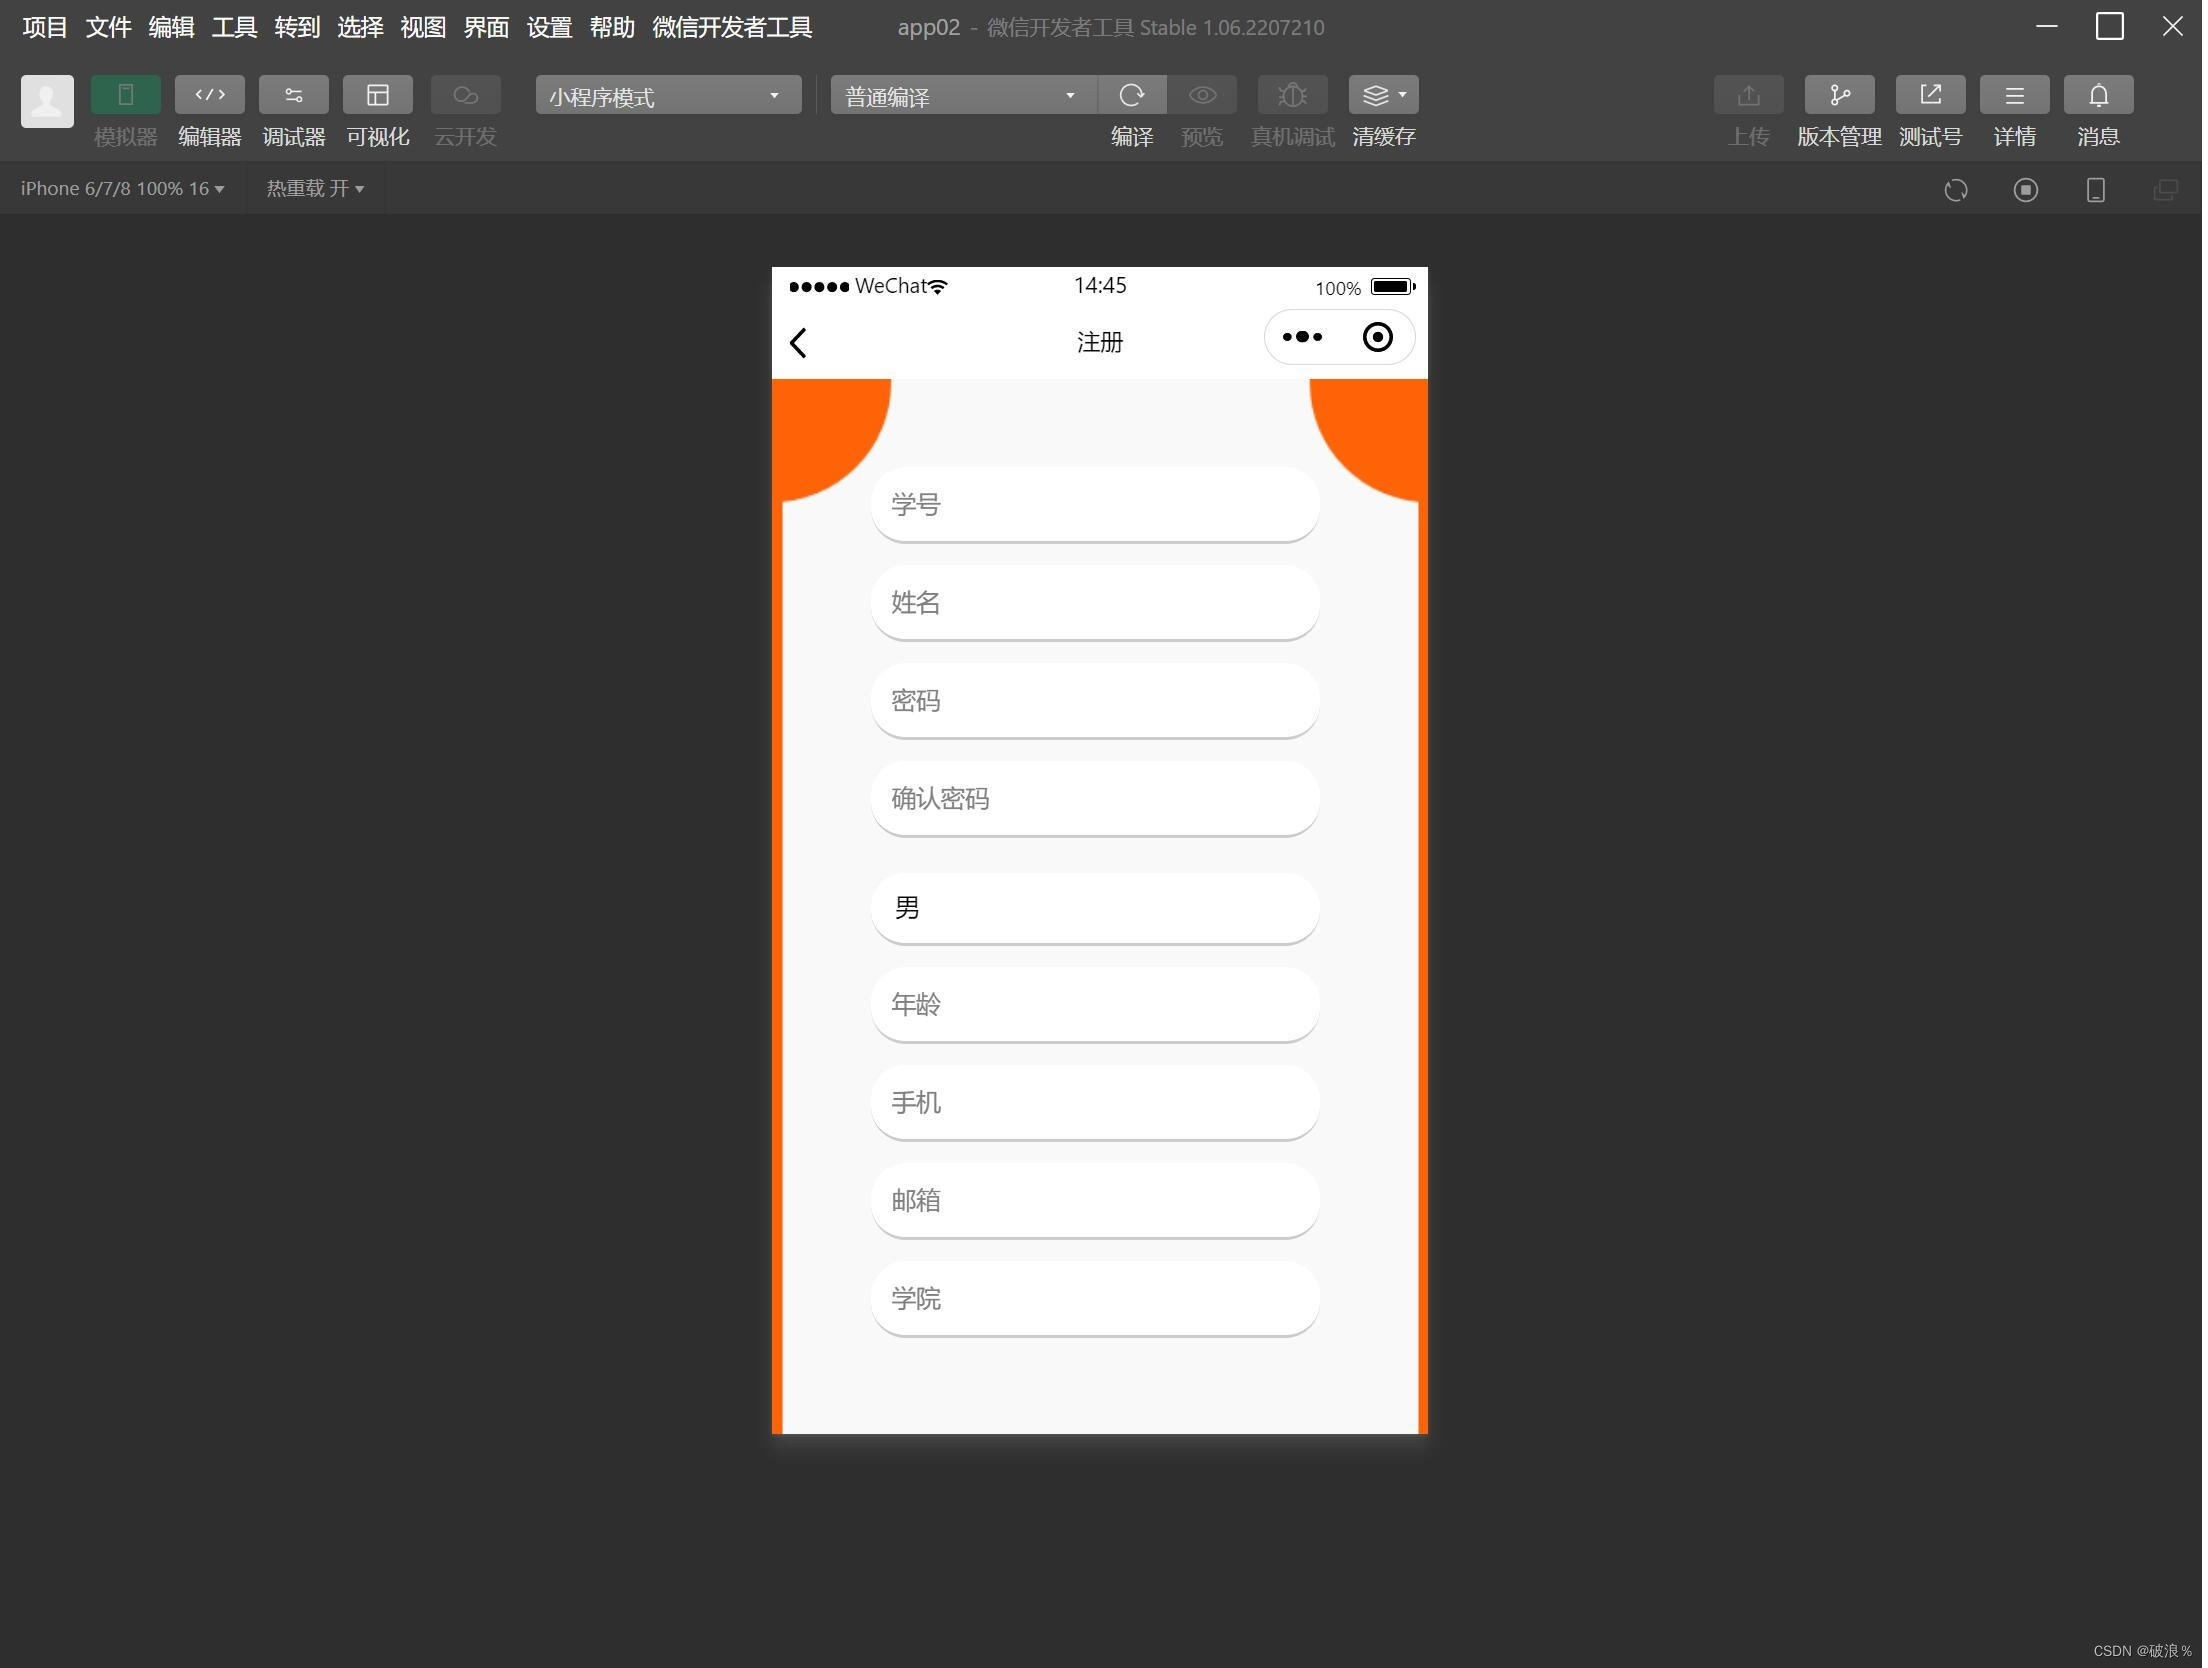Screen dimensions: 2208x1668
Task: Click the detach simulator window icon
Action: pos(2166,190)
